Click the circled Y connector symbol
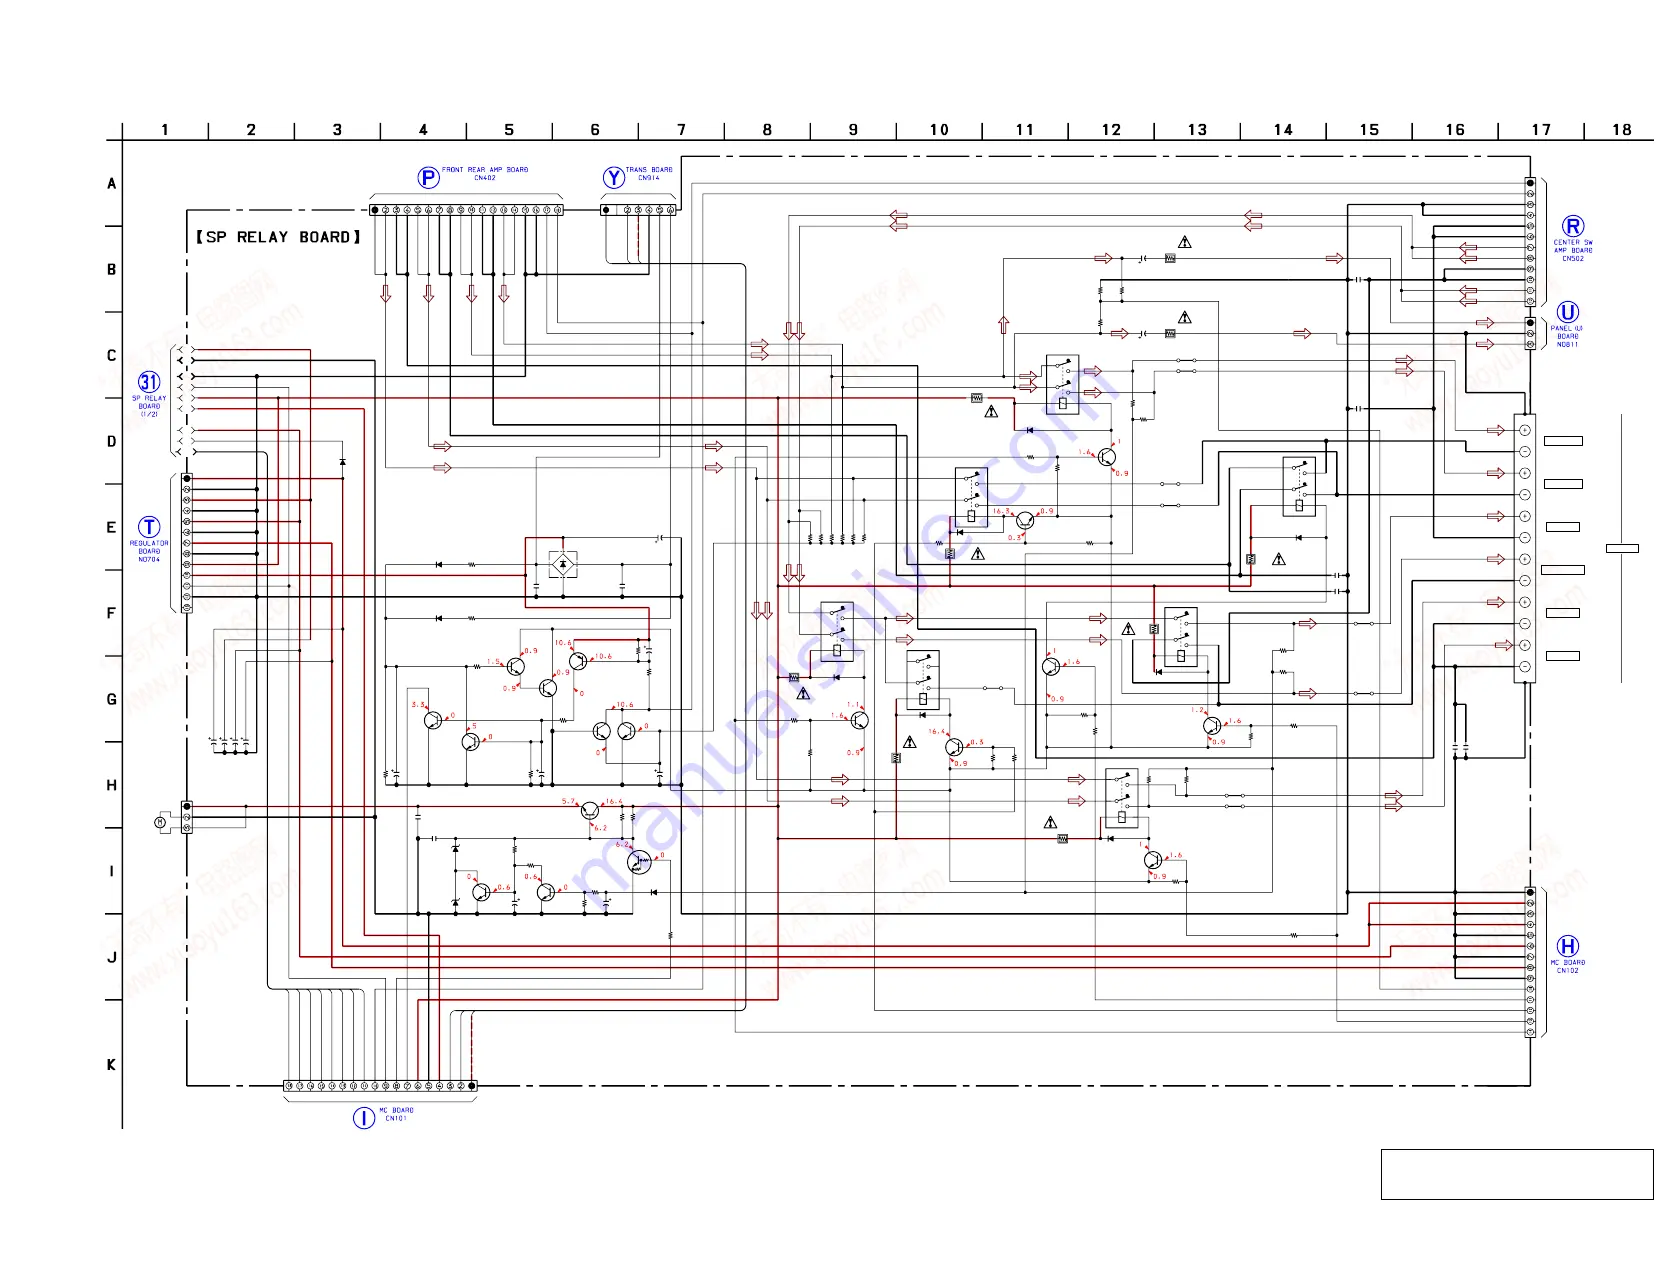Screen dimensions: 1680x1263 614,178
